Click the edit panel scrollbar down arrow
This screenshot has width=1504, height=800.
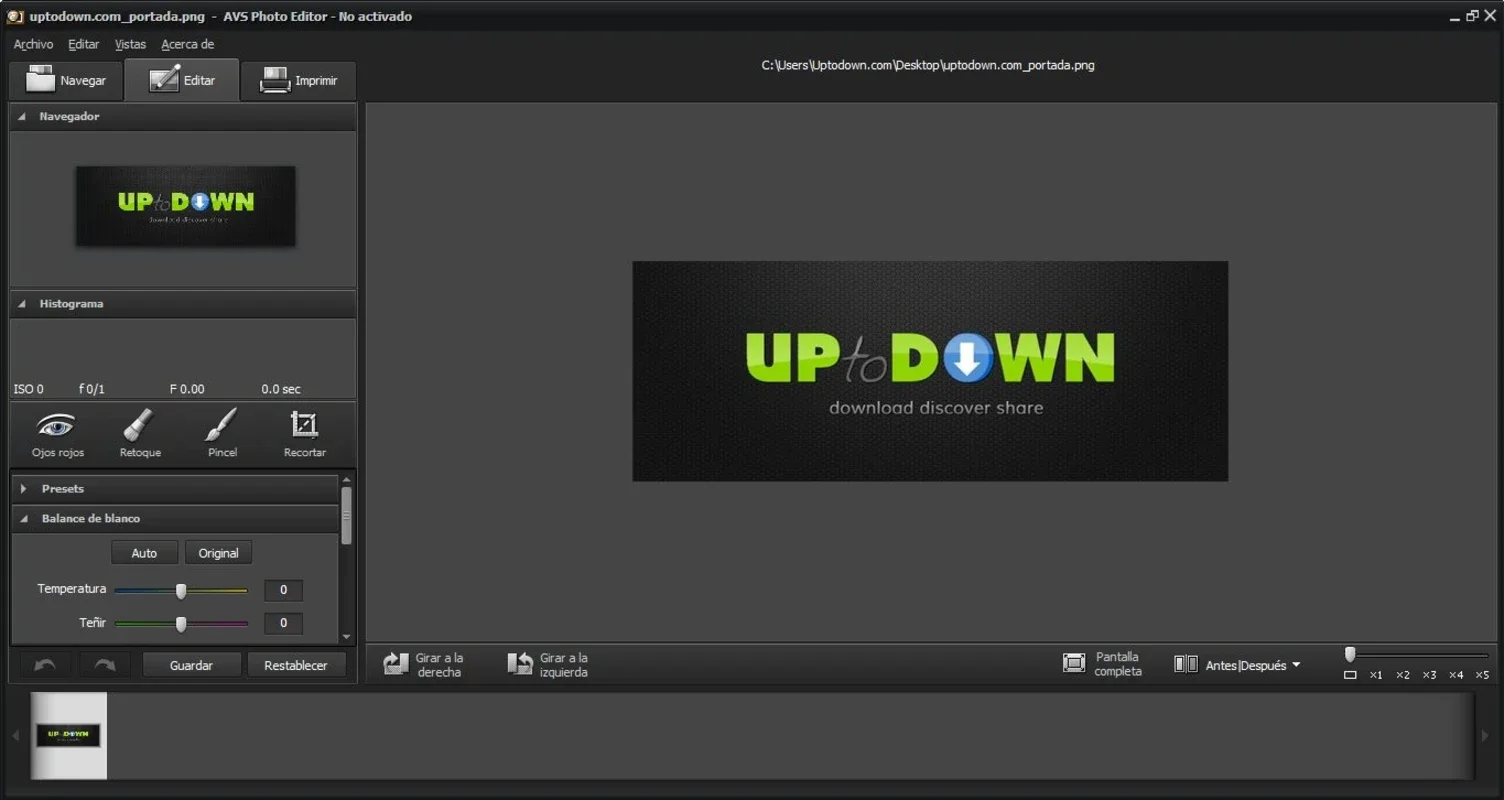pos(347,637)
